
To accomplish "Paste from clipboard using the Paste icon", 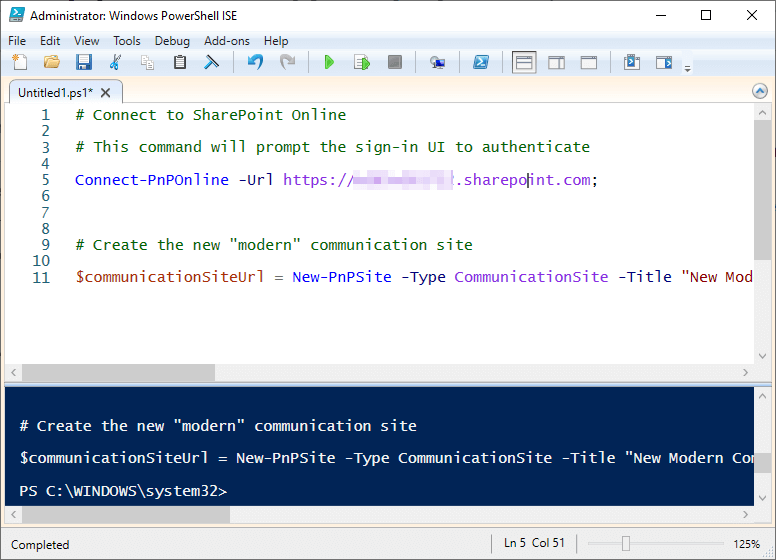I will pyautogui.click(x=180, y=62).
